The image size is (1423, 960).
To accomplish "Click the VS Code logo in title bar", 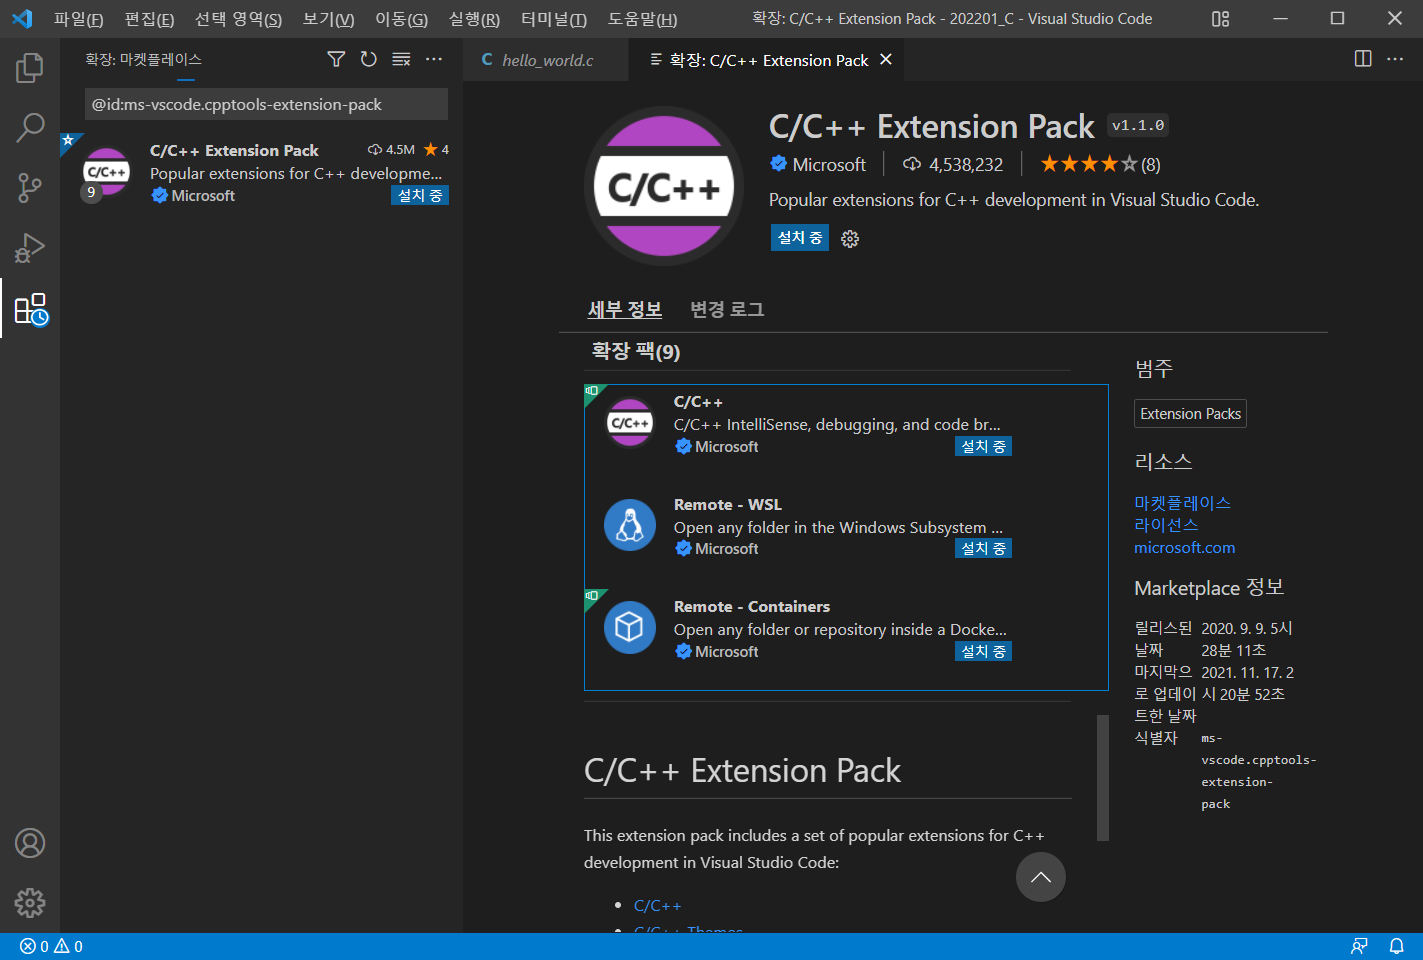I will click(22, 19).
